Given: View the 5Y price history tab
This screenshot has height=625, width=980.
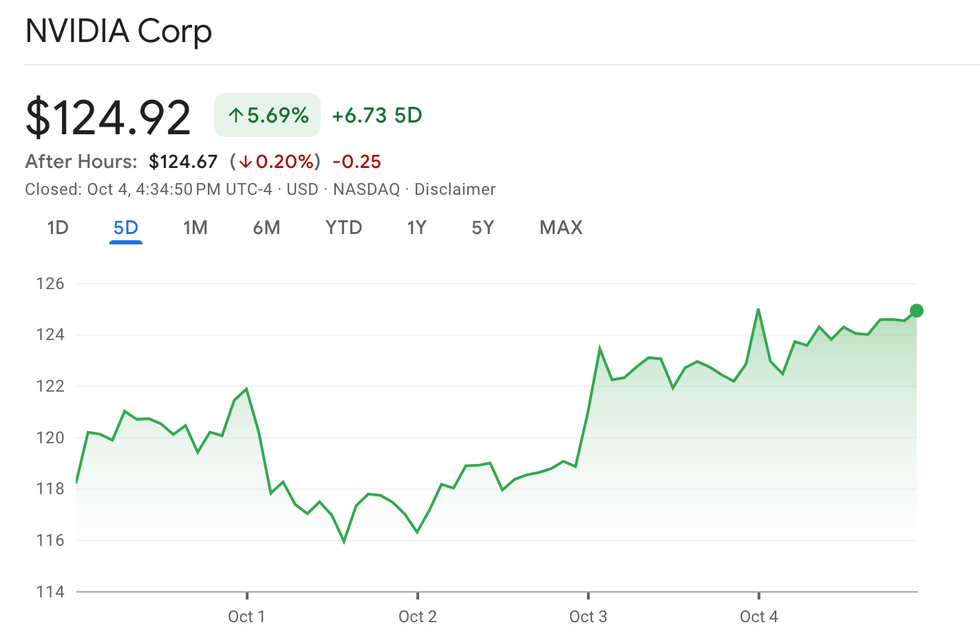Looking at the screenshot, I should [483, 228].
